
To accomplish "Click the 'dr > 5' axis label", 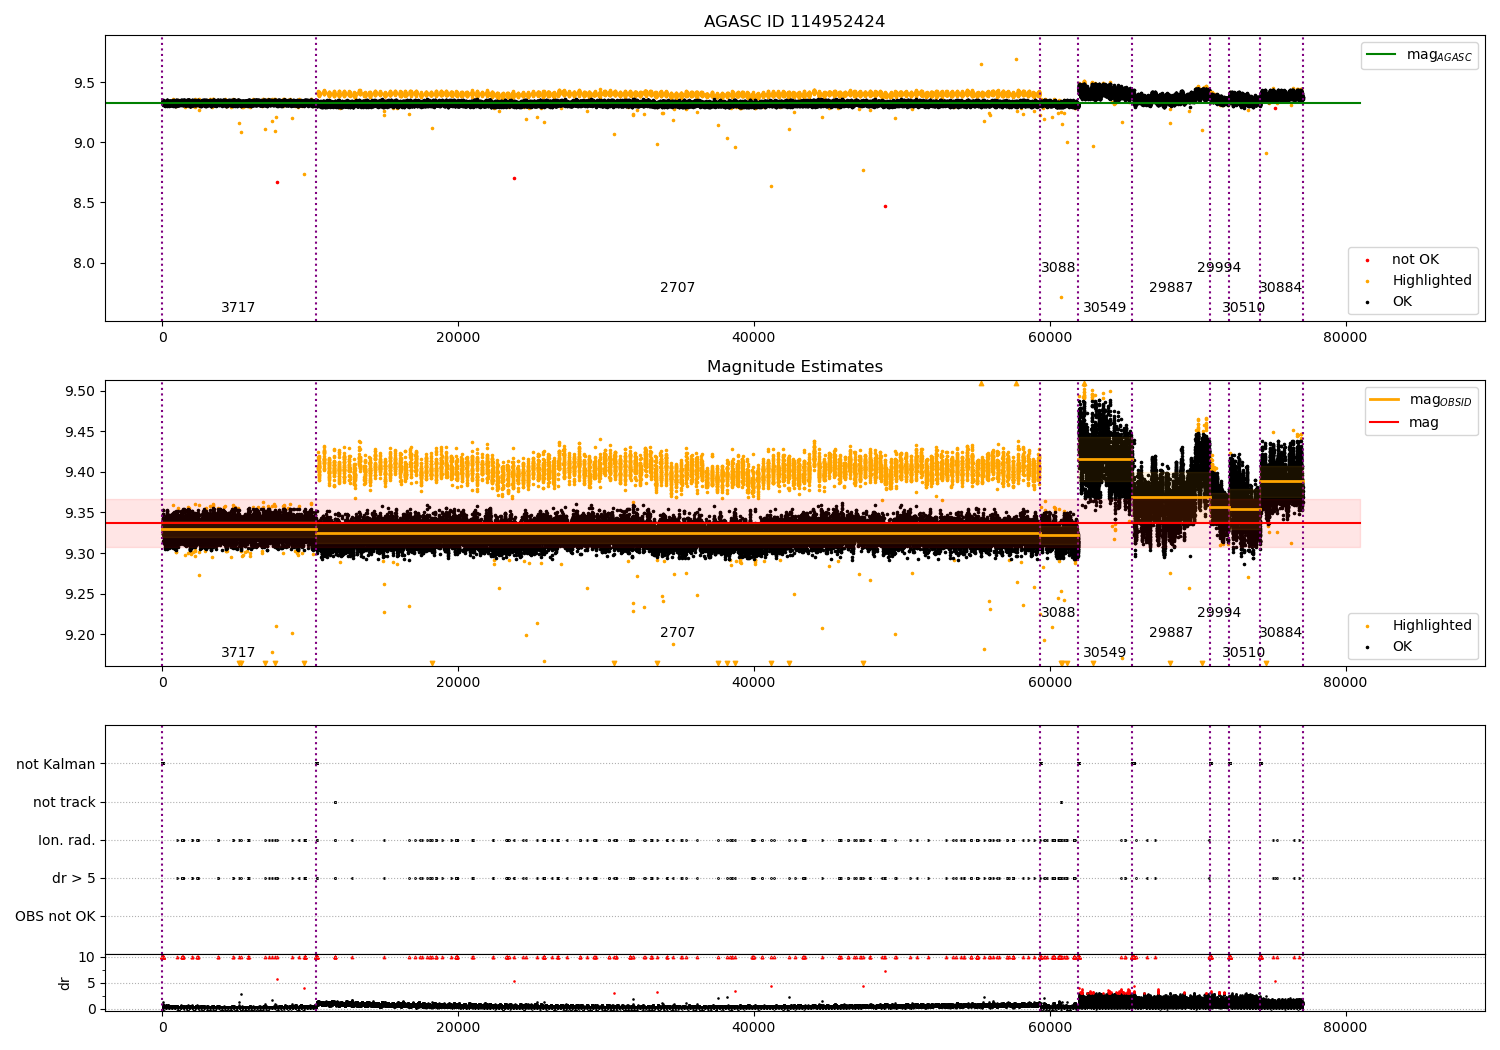I will point(74,878).
